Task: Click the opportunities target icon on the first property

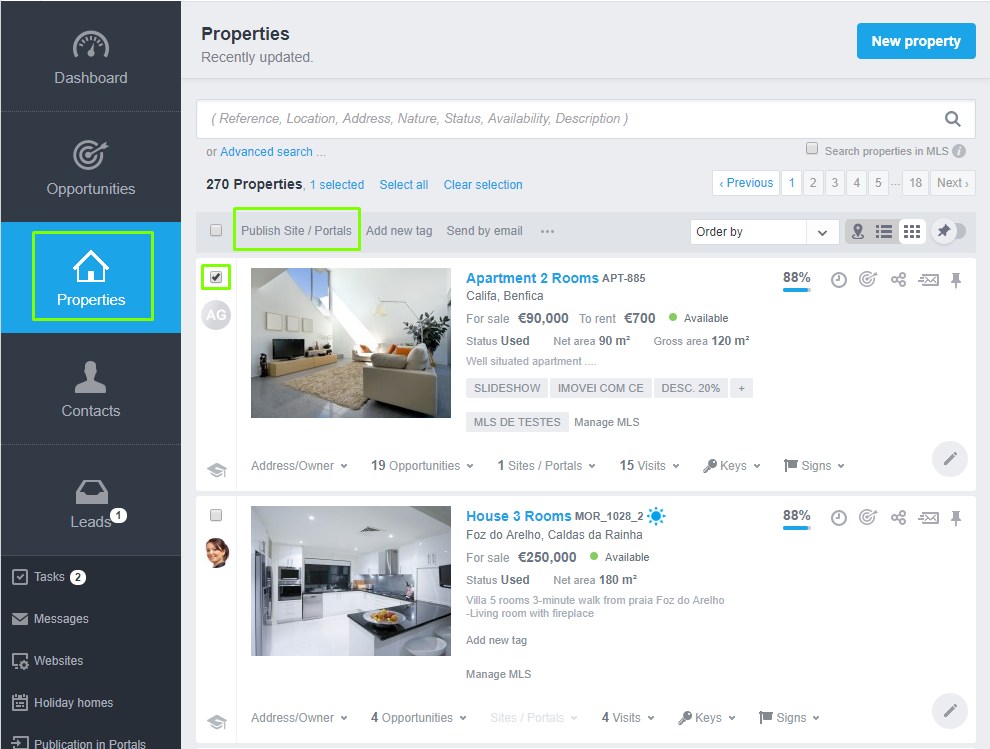Action: point(868,280)
